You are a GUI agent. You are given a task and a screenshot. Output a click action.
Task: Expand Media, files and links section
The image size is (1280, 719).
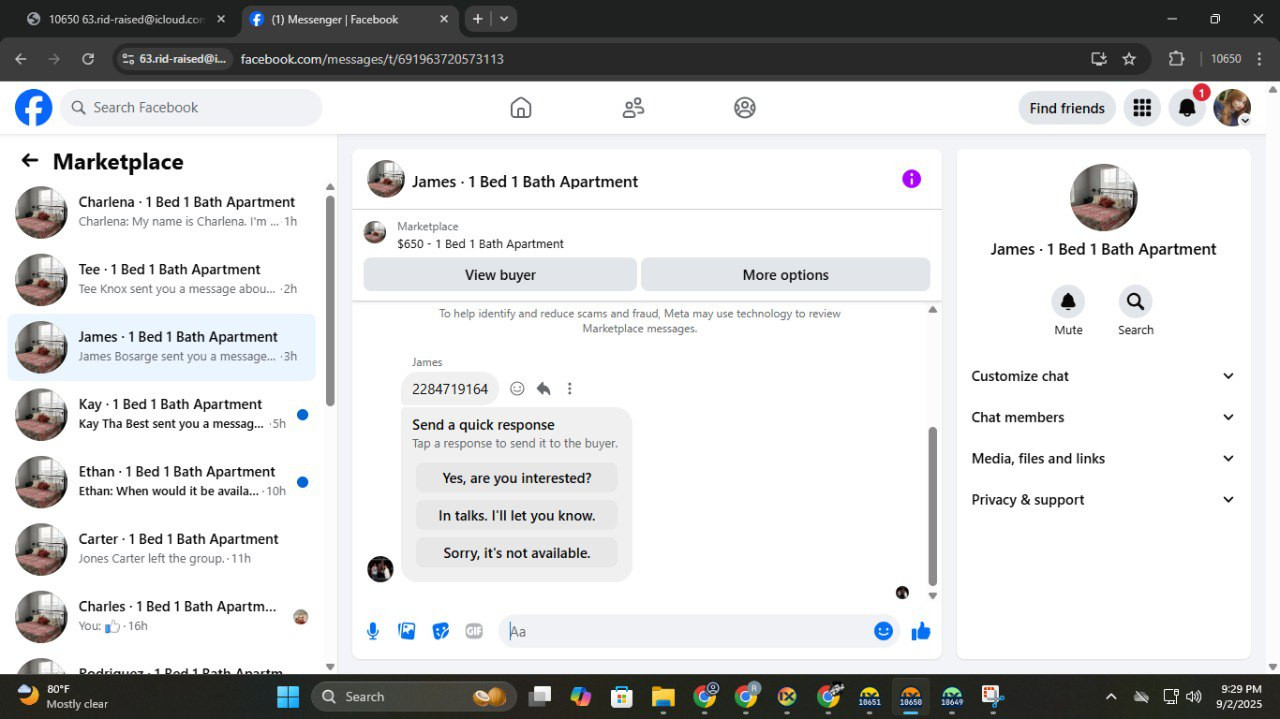click(1103, 458)
